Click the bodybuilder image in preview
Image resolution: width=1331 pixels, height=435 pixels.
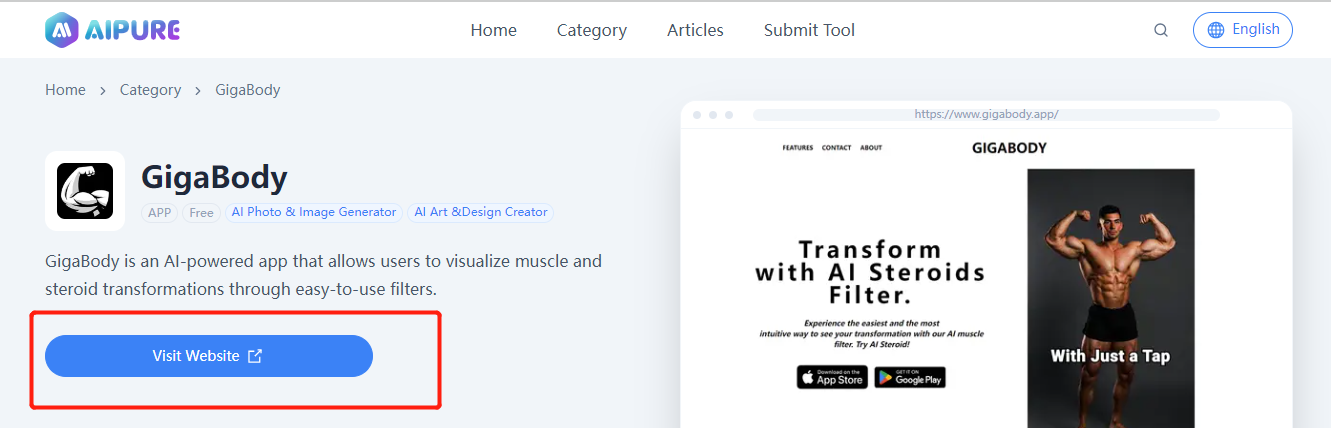pyautogui.click(x=1111, y=300)
